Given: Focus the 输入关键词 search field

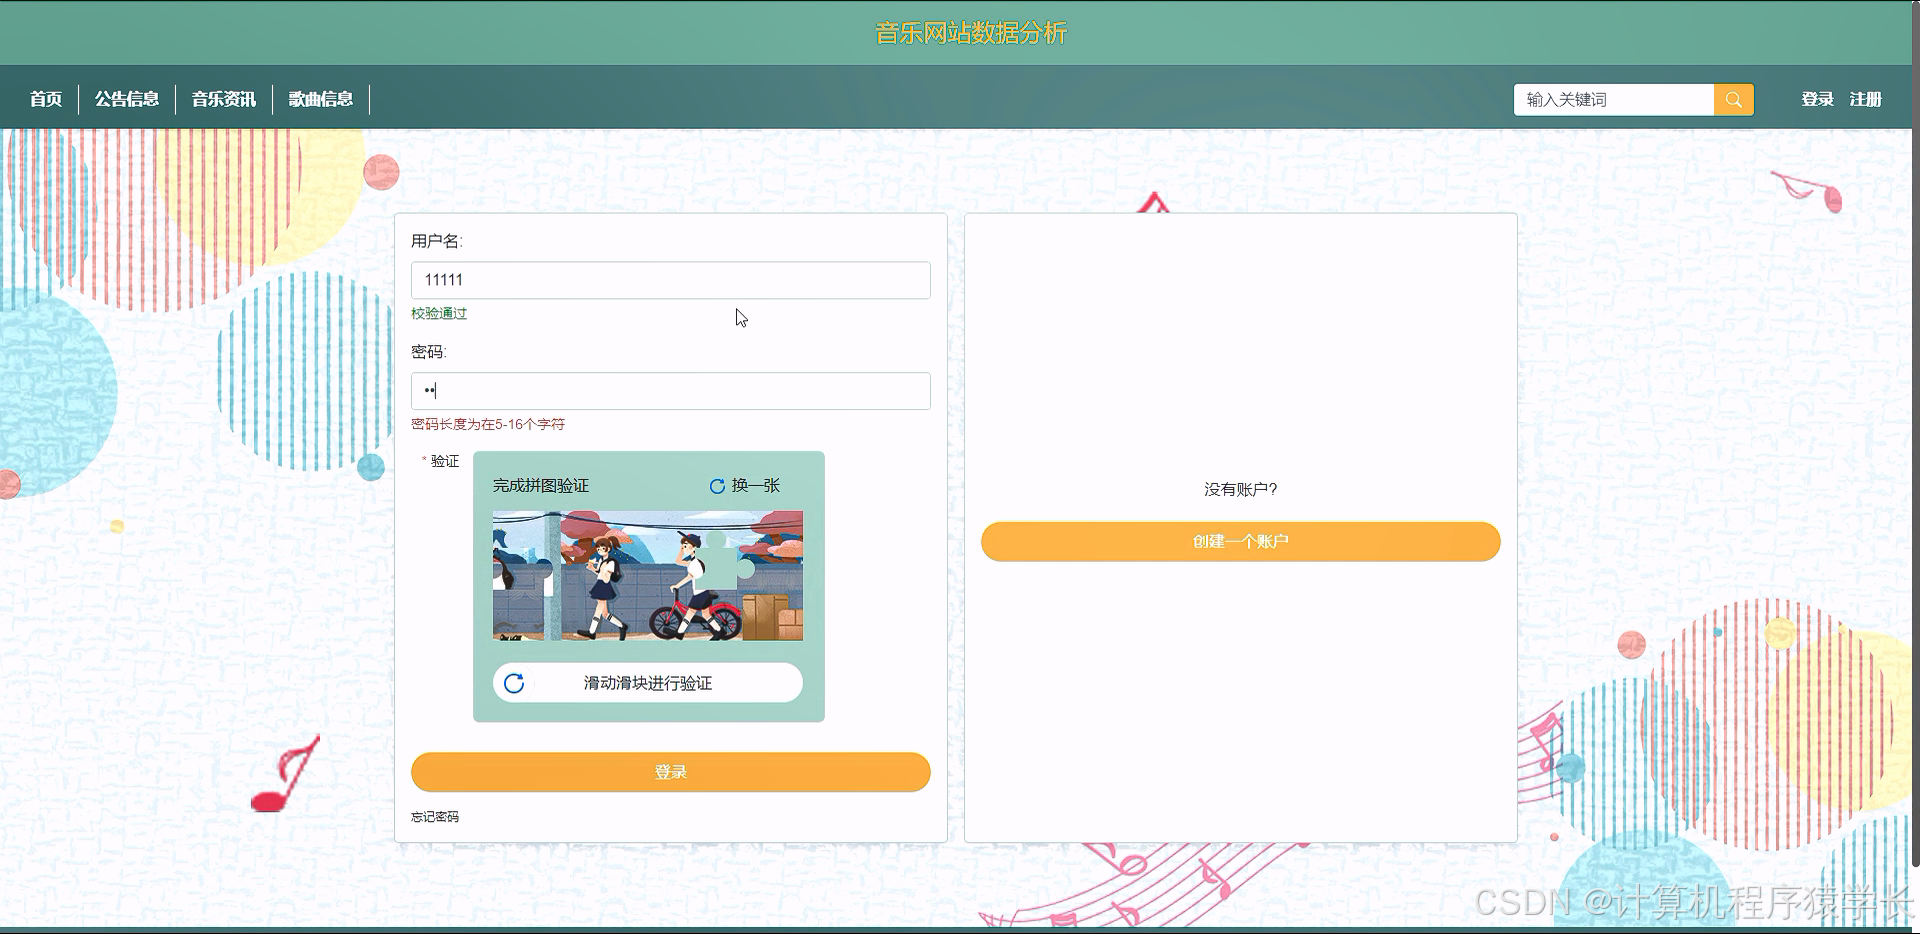Looking at the screenshot, I should click(1613, 99).
